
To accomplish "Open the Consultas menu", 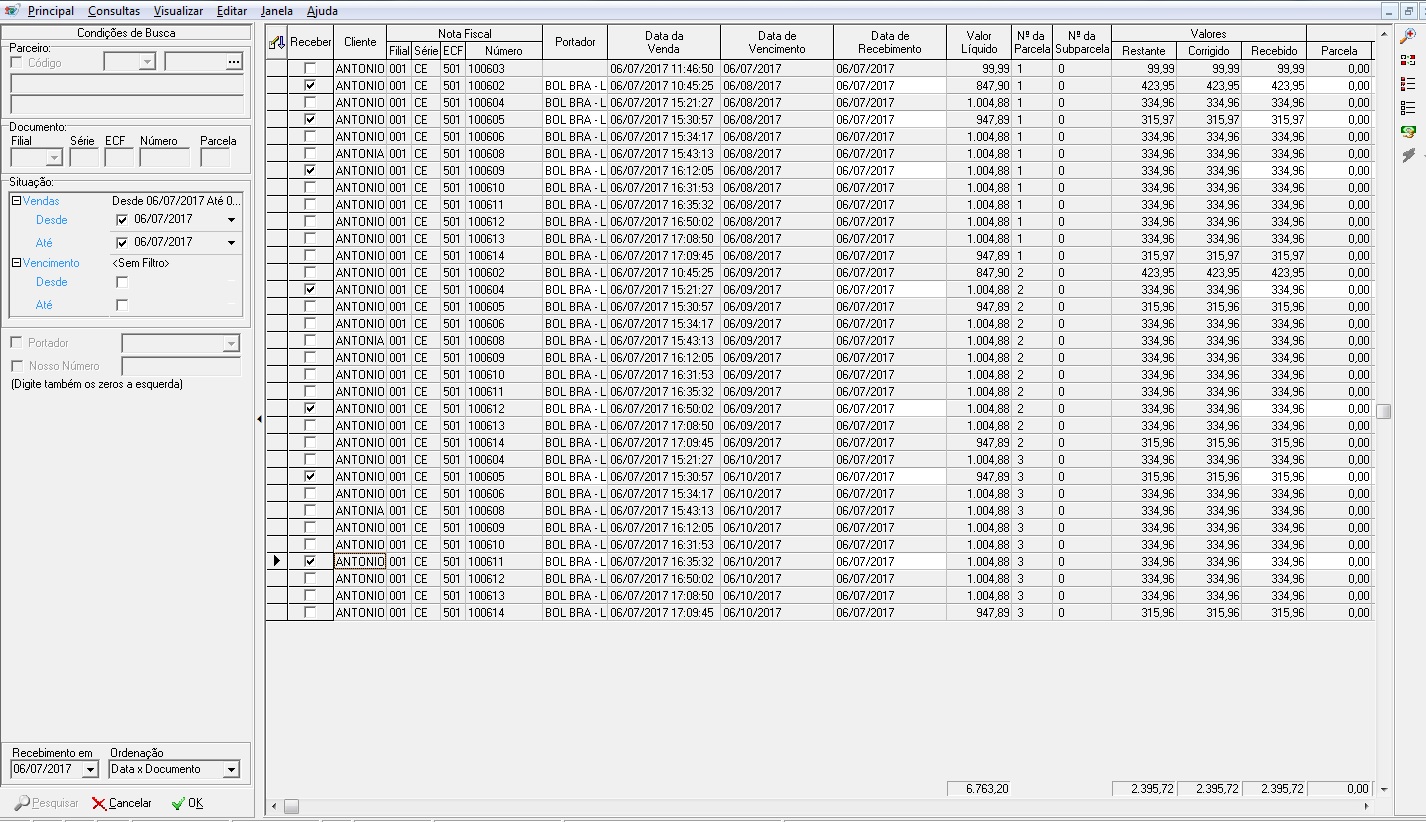I will tap(114, 11).
